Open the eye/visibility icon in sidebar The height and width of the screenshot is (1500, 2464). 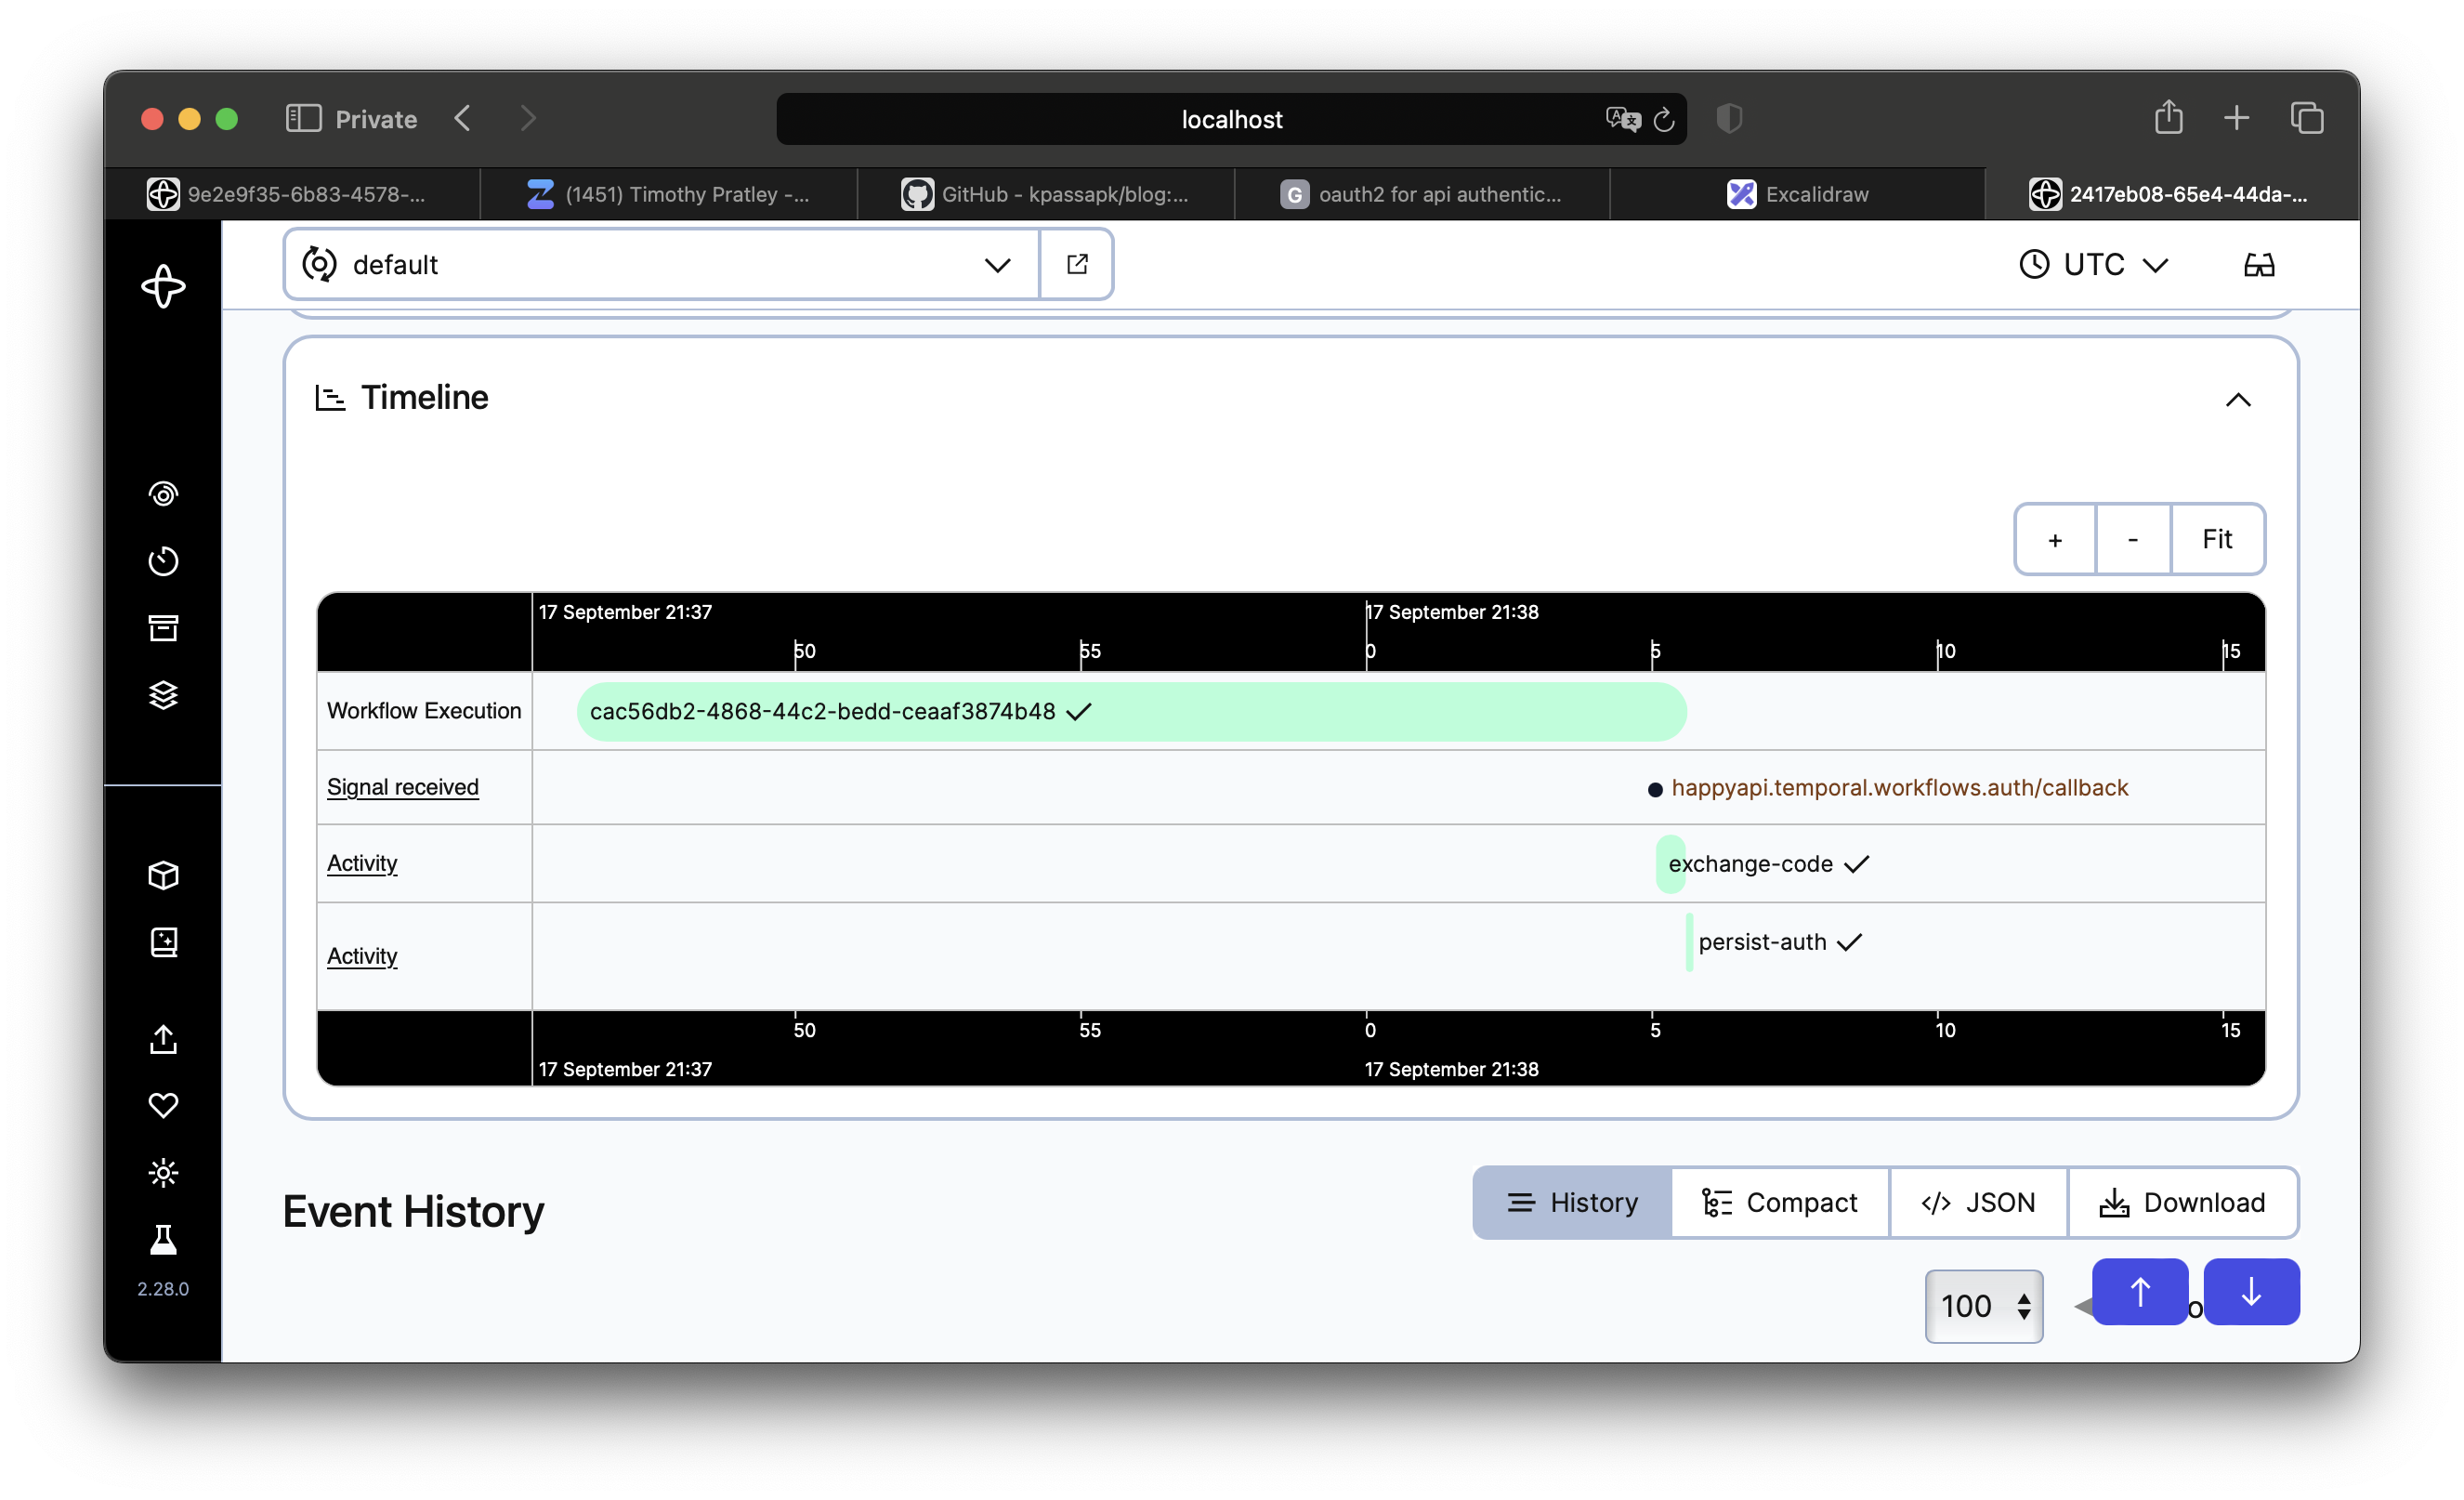[x=162, y=493]
